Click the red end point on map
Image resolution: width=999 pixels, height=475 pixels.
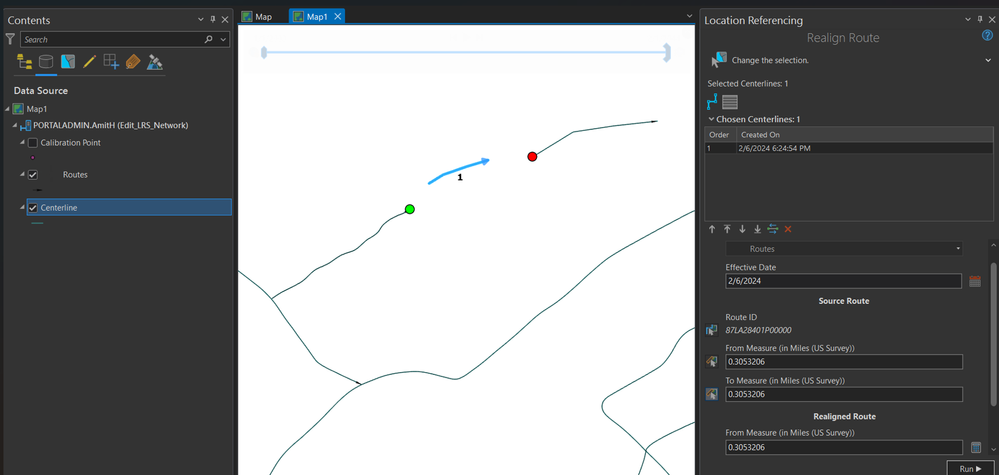[x=532, y=157]
